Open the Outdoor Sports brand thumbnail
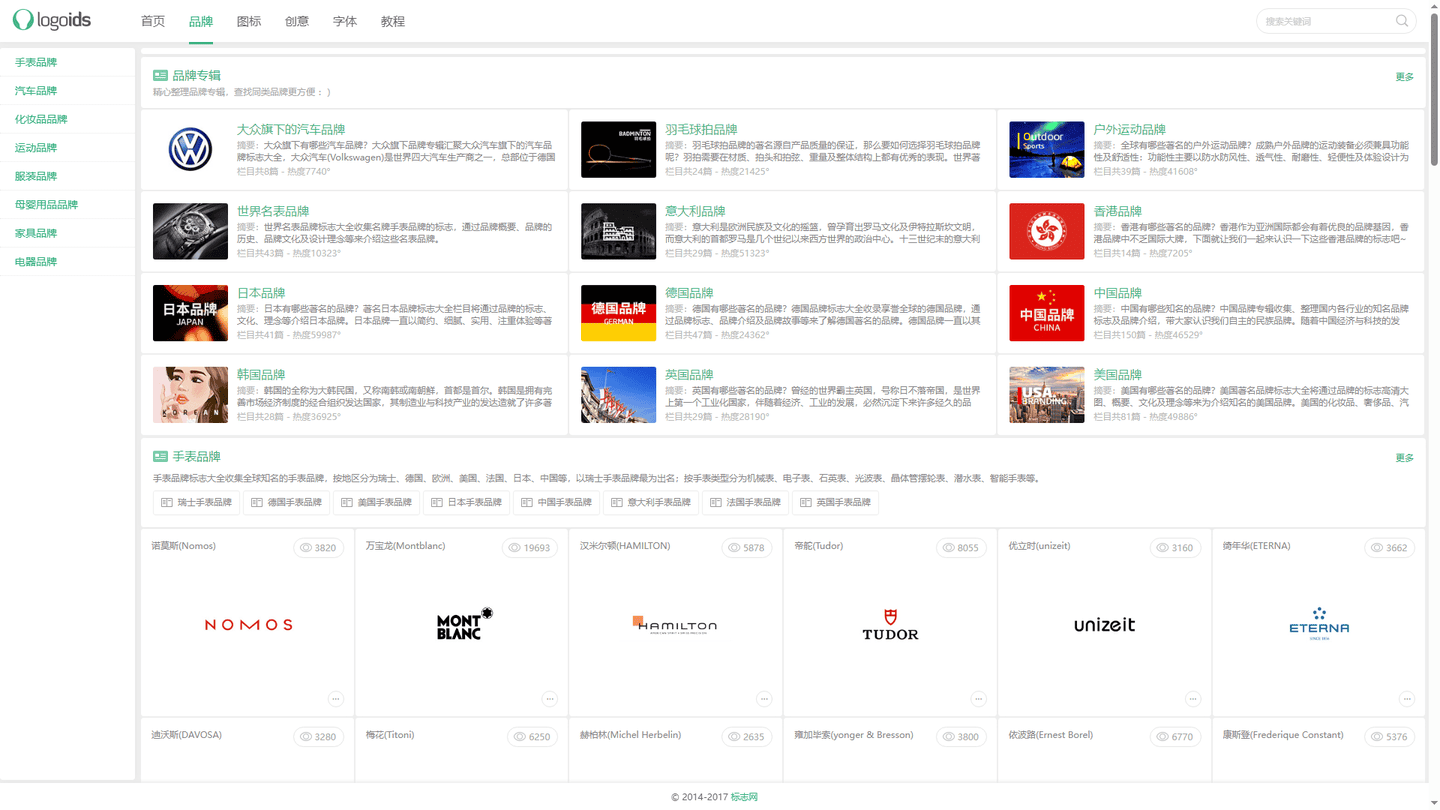1440x810 pixels. [x=1047, y=150]
